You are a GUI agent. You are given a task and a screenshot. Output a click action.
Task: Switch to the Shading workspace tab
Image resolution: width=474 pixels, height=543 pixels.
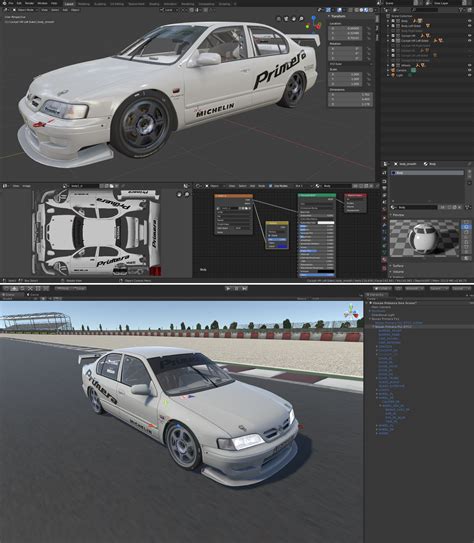click(154, 4)
